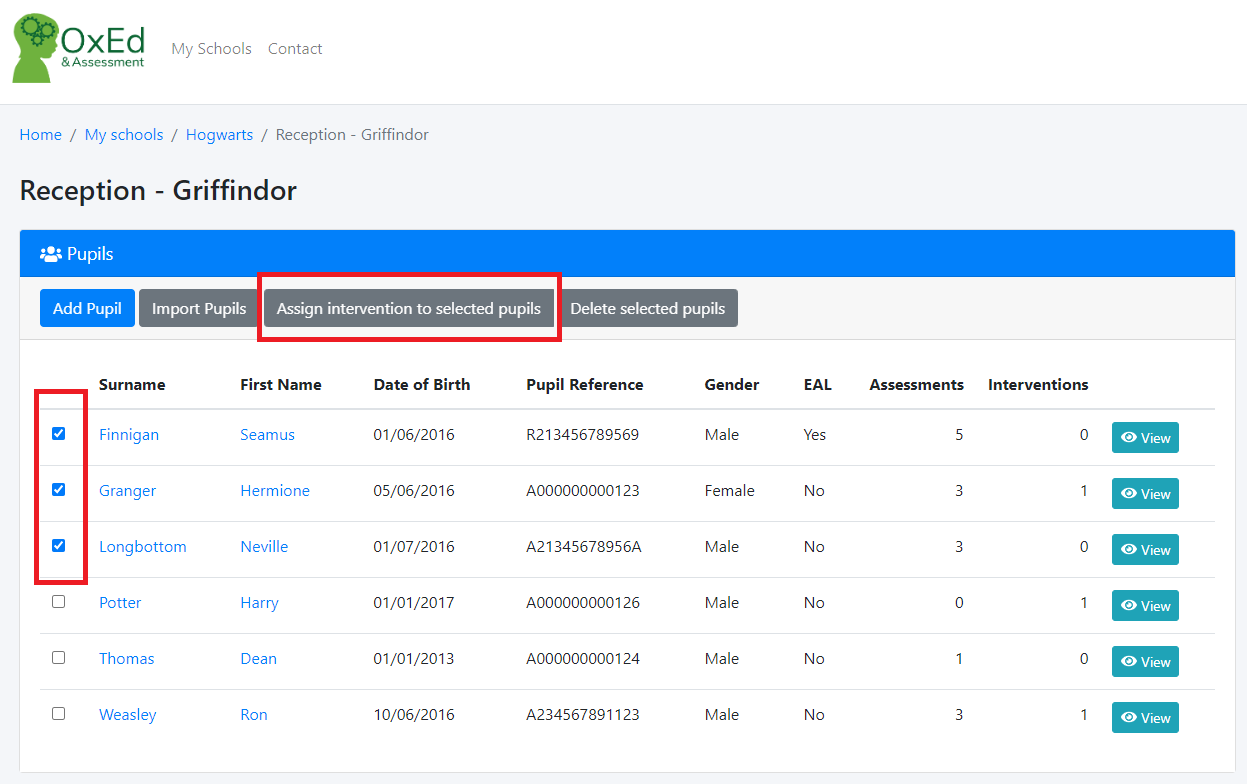1247x784 pixels.
Task: Click the eye View button for Potter
Action: 1145,606
